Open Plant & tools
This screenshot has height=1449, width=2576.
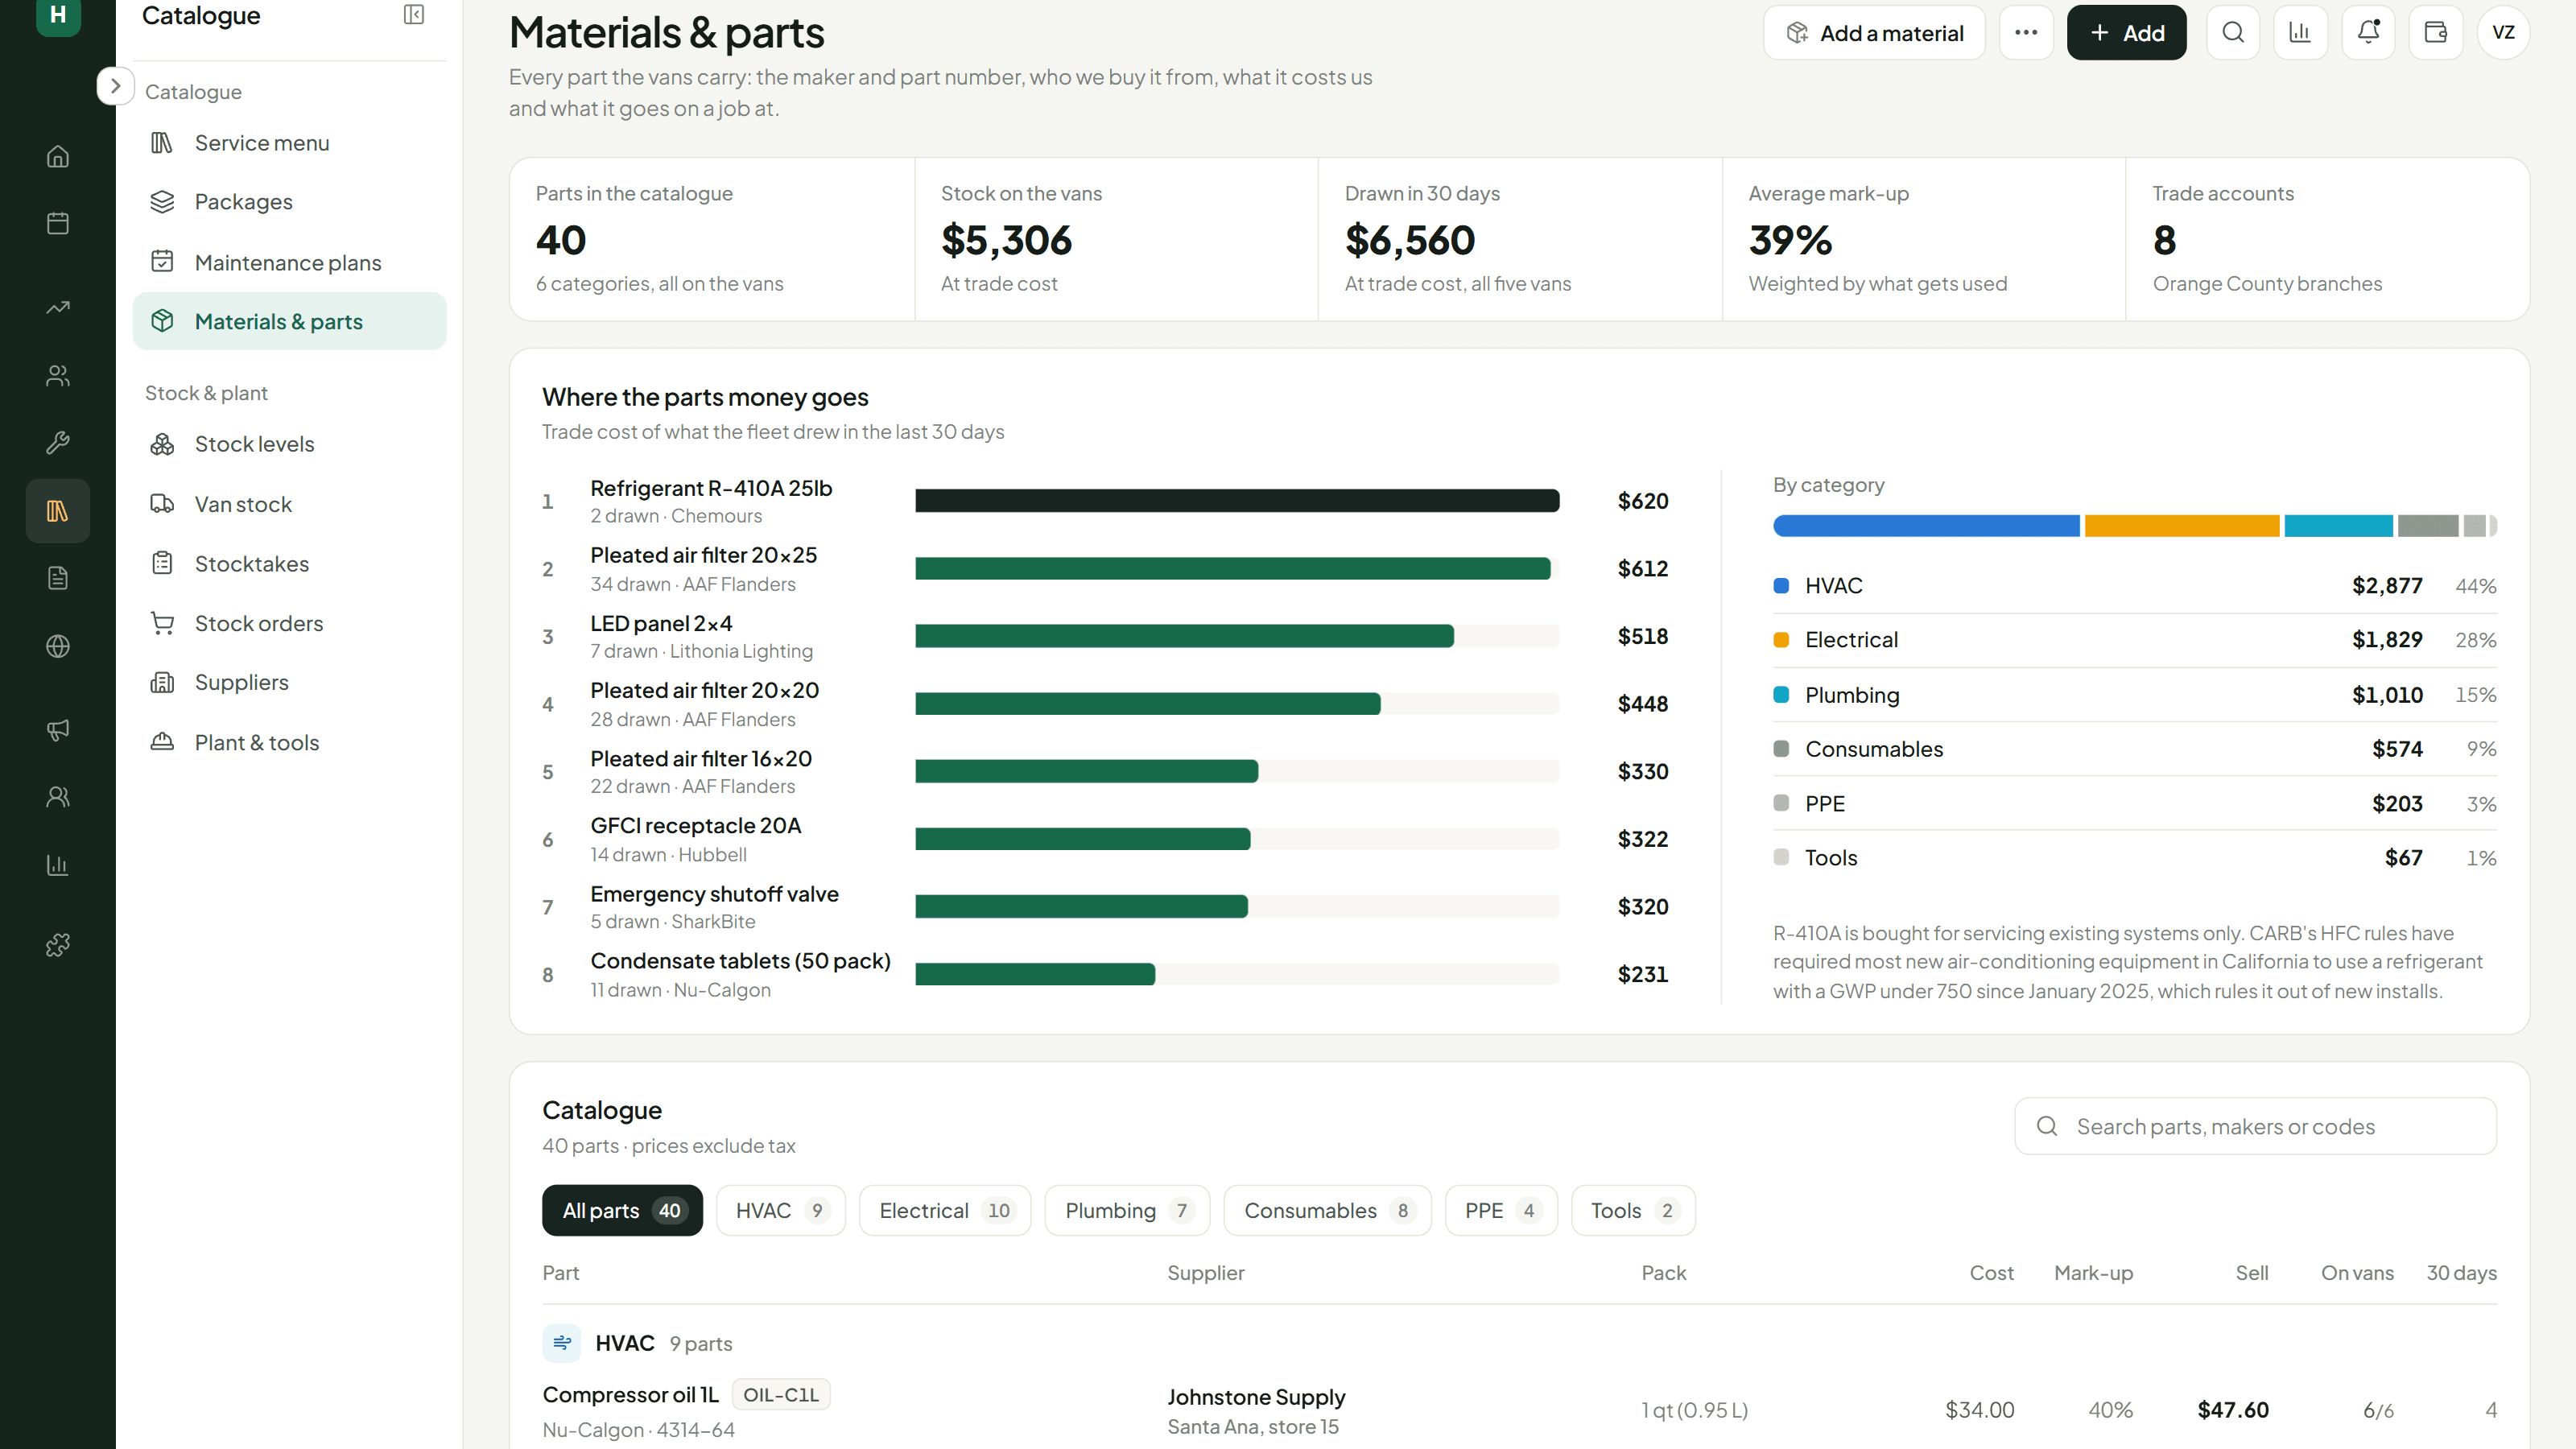tap(289, 743)
